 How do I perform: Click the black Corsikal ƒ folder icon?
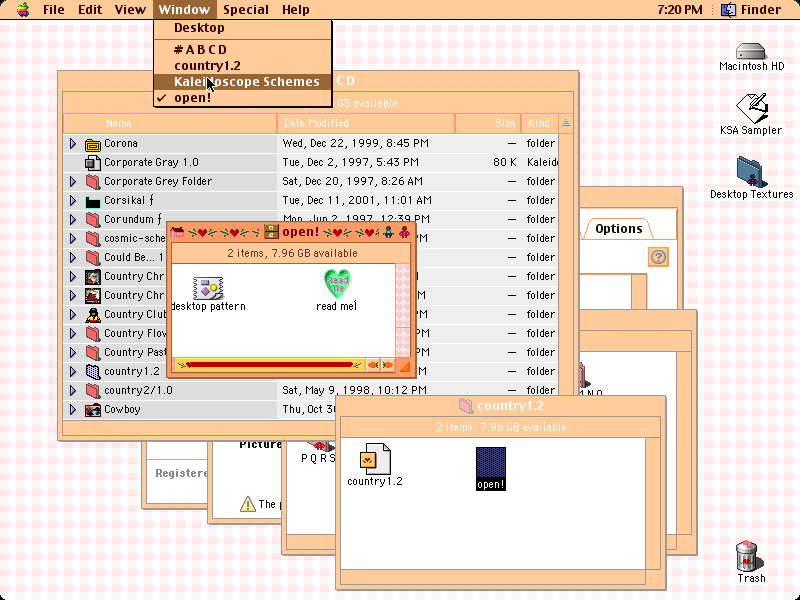coord(93,202)
